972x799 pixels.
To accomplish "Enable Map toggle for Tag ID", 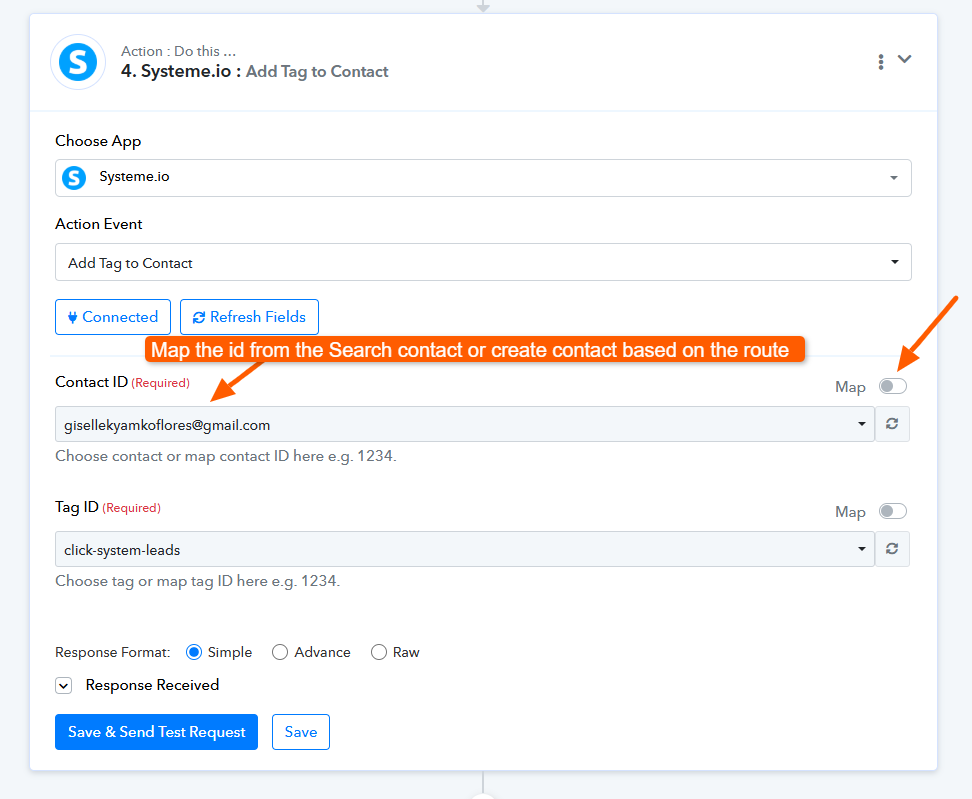I will coord(893,511).
